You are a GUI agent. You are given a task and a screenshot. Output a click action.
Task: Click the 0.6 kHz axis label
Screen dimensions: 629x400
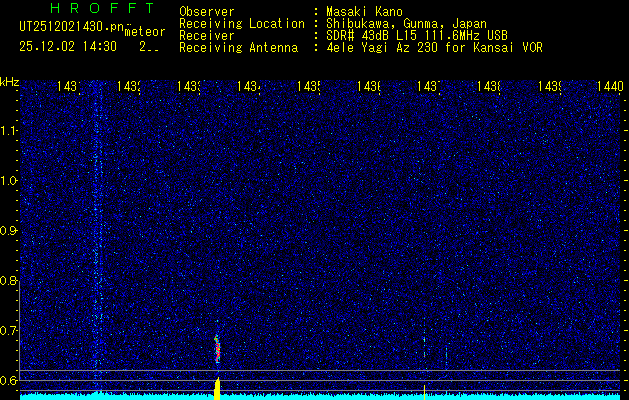[10, 380]
